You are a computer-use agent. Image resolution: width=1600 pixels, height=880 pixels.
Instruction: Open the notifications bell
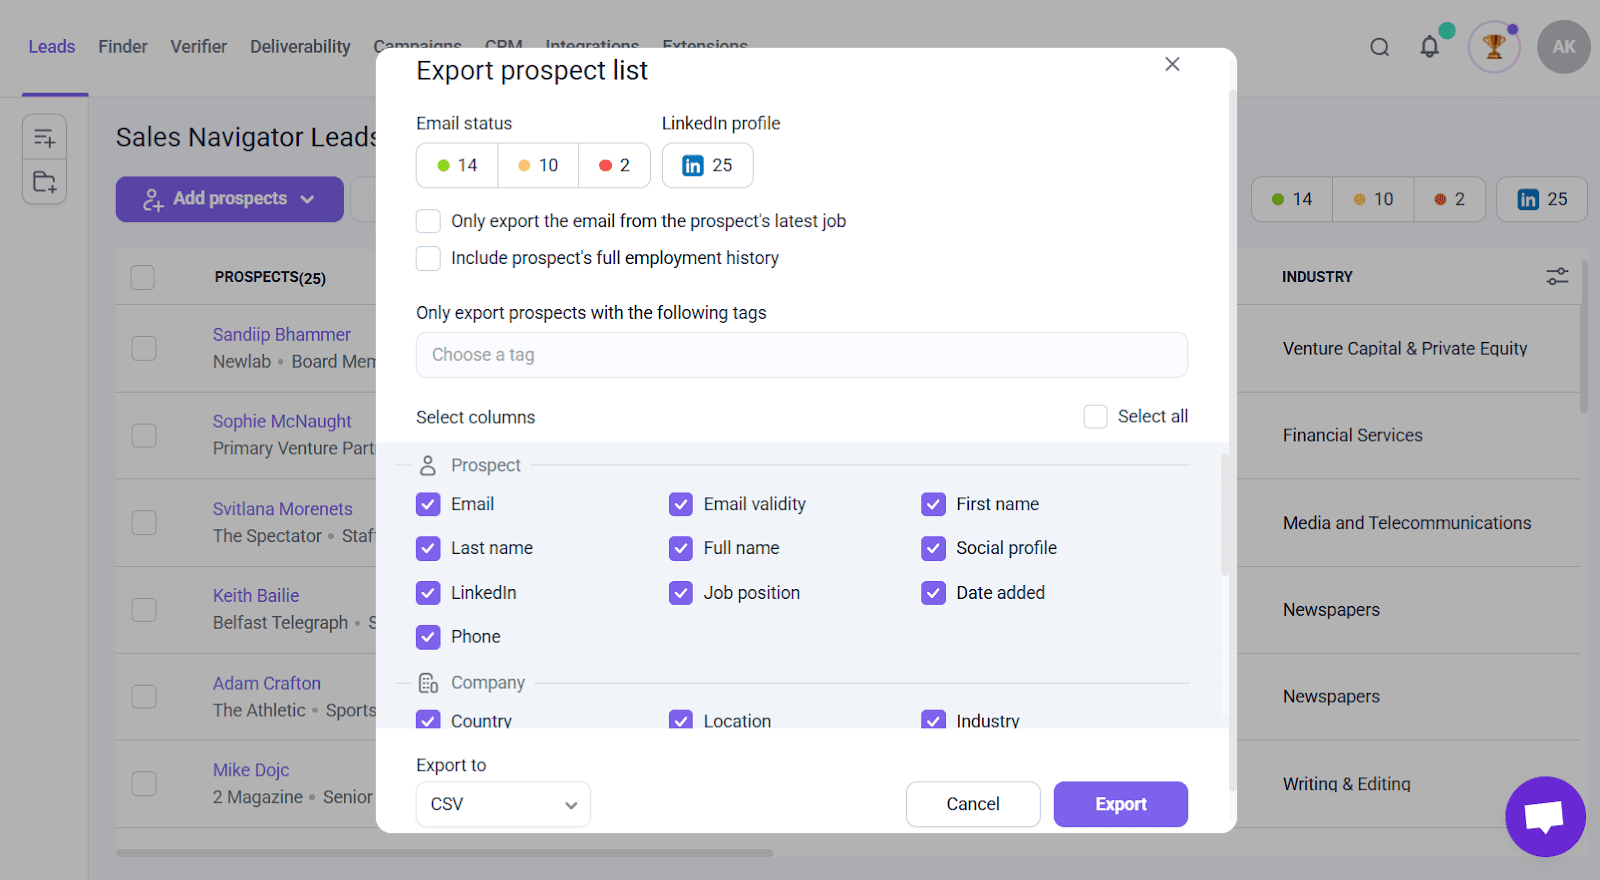(x=1430, y=47)
